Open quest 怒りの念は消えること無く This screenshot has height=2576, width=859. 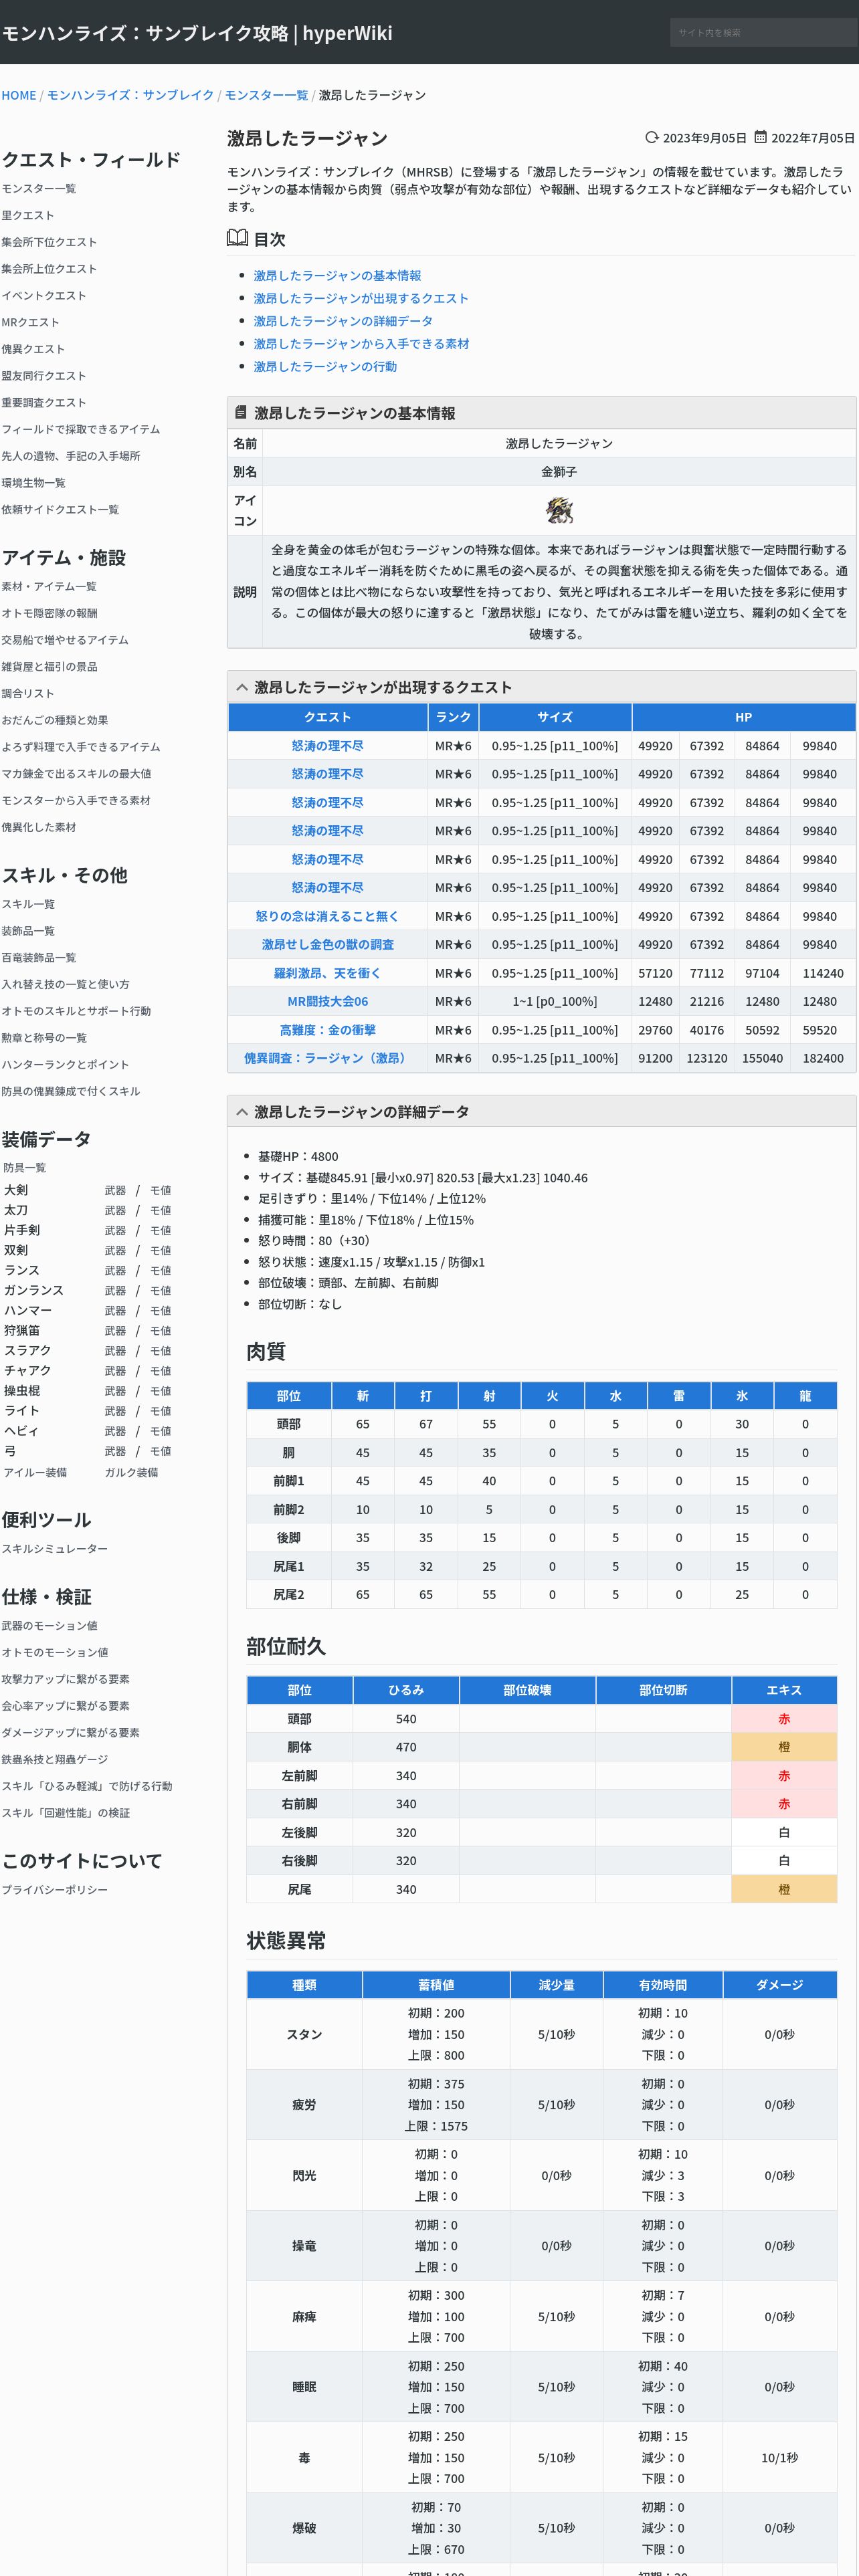(x=327, y=916)
